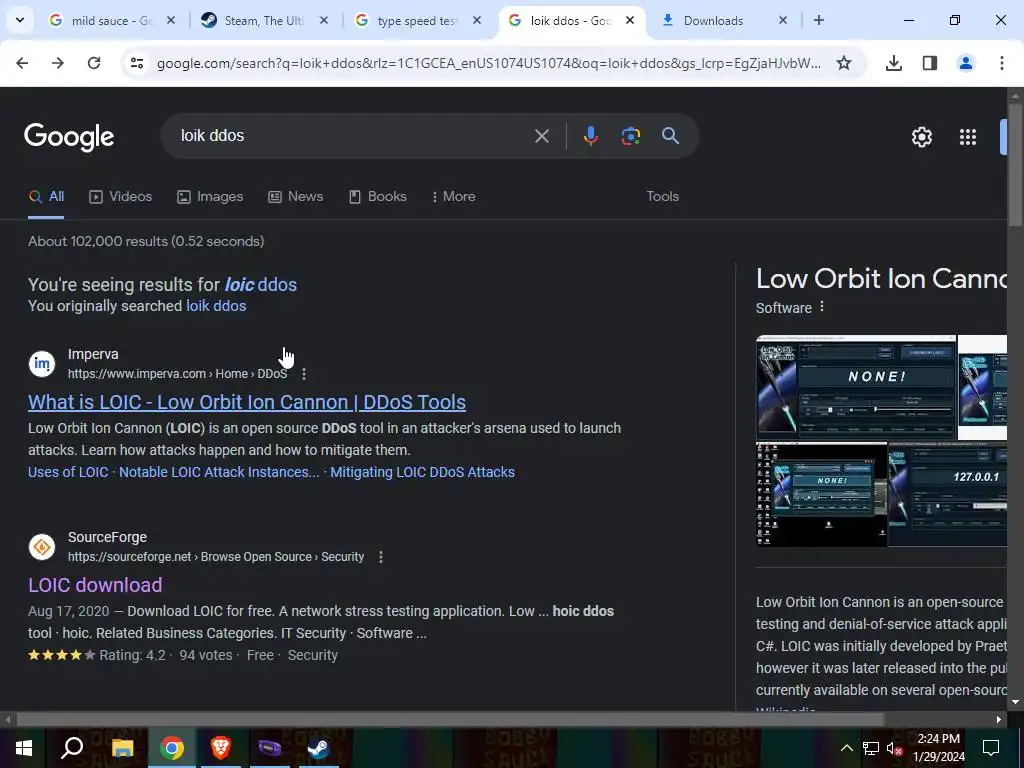This screenshot has height=768, width=1024.
Task: Open the Imperva result options menu
Action: pos(304,374)
